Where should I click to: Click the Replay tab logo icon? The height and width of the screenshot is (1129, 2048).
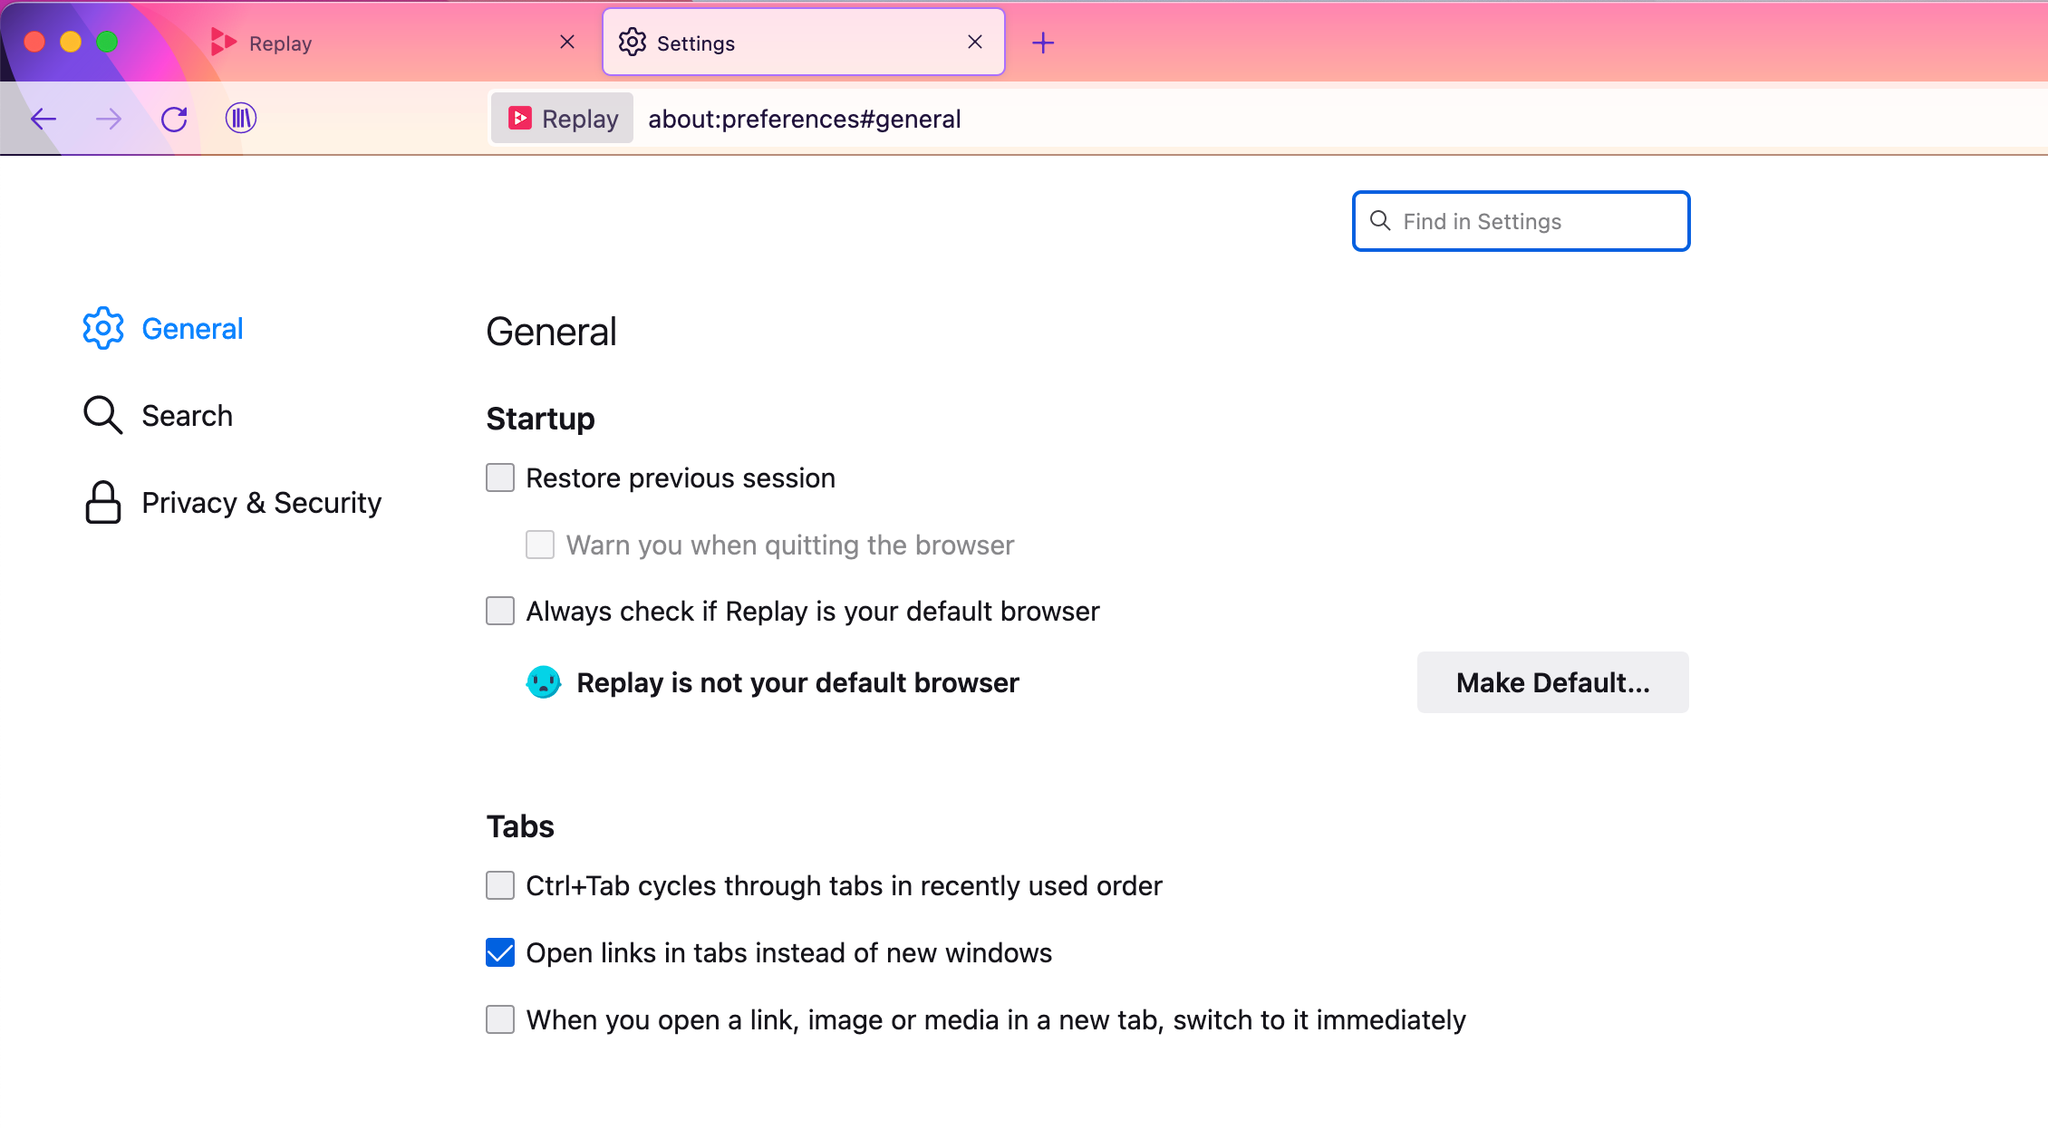pos(224,42)
